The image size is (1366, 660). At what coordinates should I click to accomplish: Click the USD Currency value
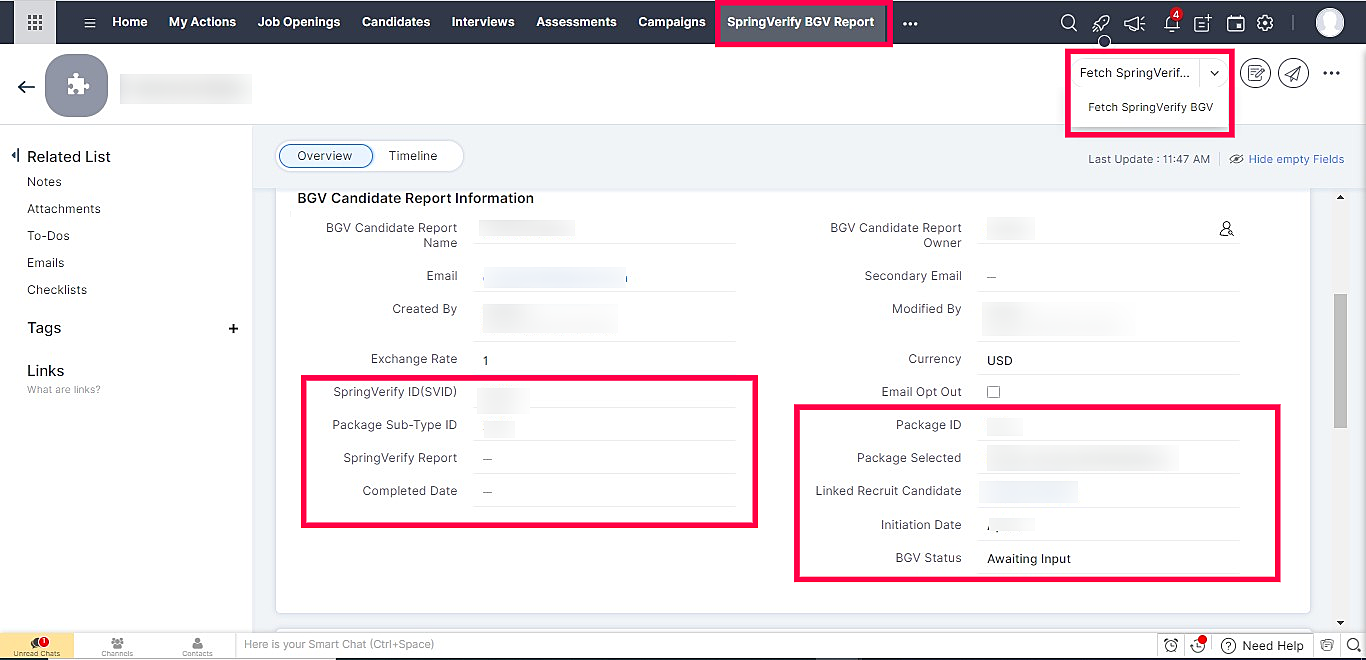1000,360
